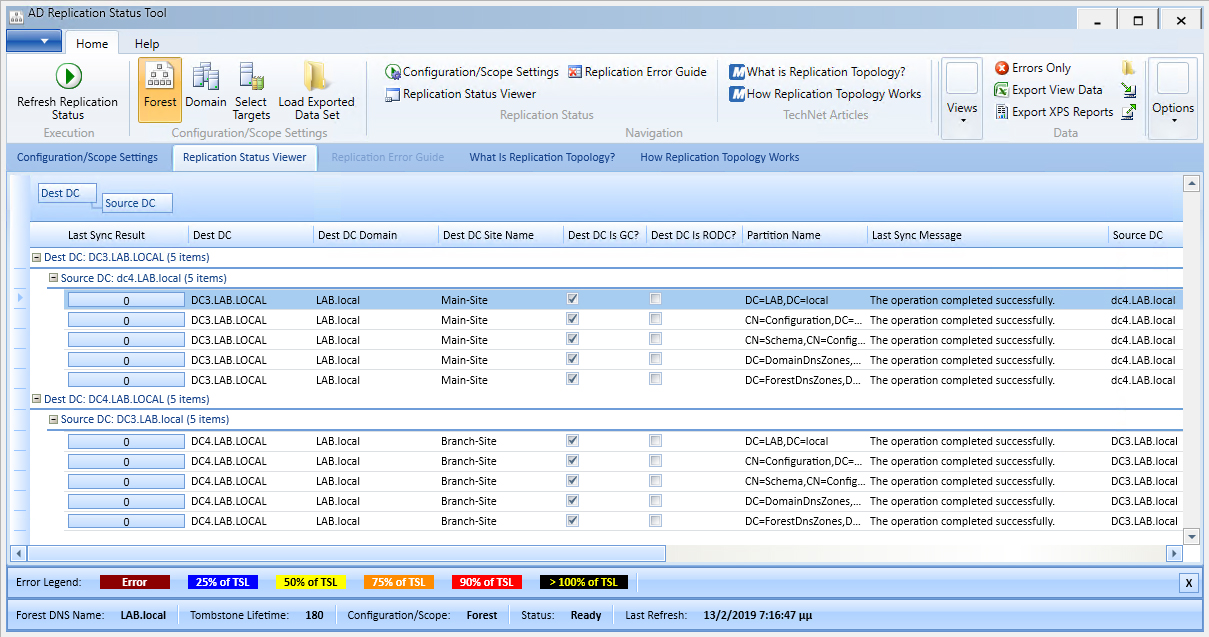
Task: Click the Tombstone Lifetime value 180
Action: (314, 615)
